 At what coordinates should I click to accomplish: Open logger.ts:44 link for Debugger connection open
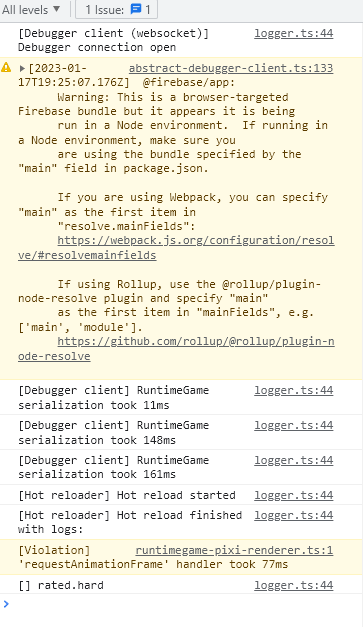[293, 33]
